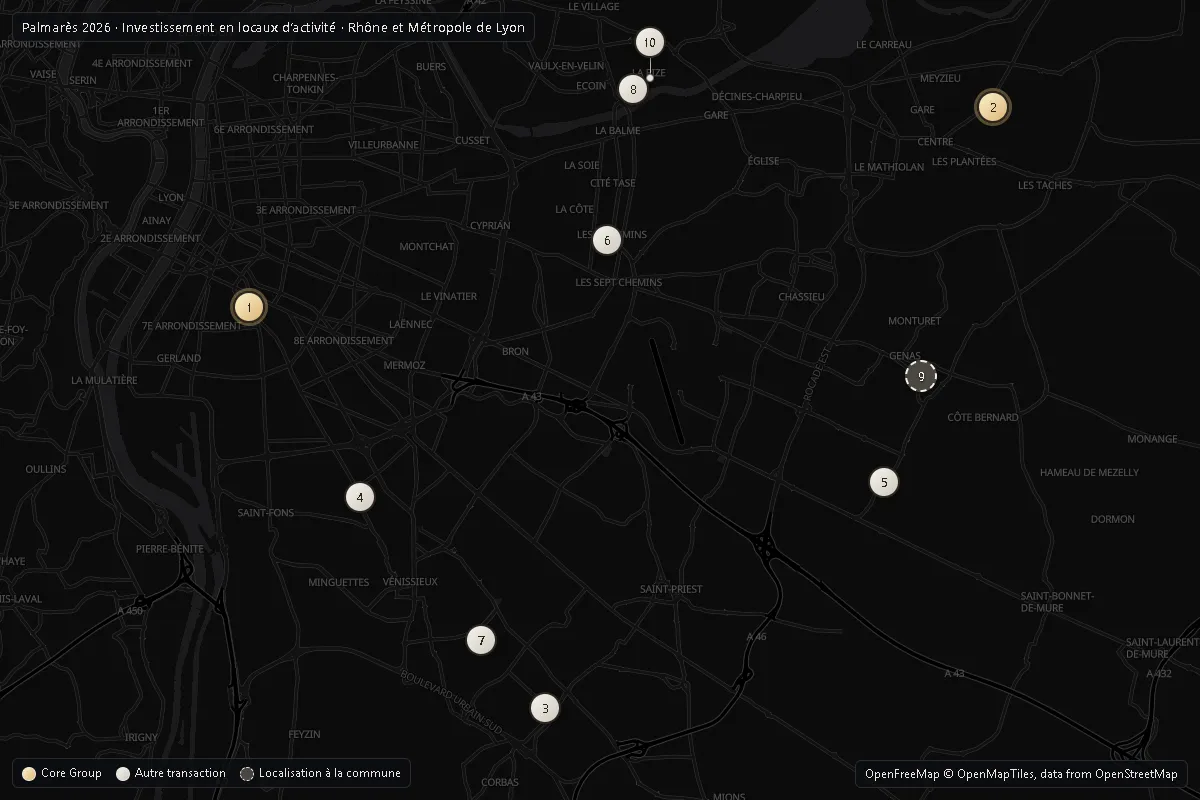Open map marker number 6
This screenshot has width=1200, height=800.
pos(607,241)
